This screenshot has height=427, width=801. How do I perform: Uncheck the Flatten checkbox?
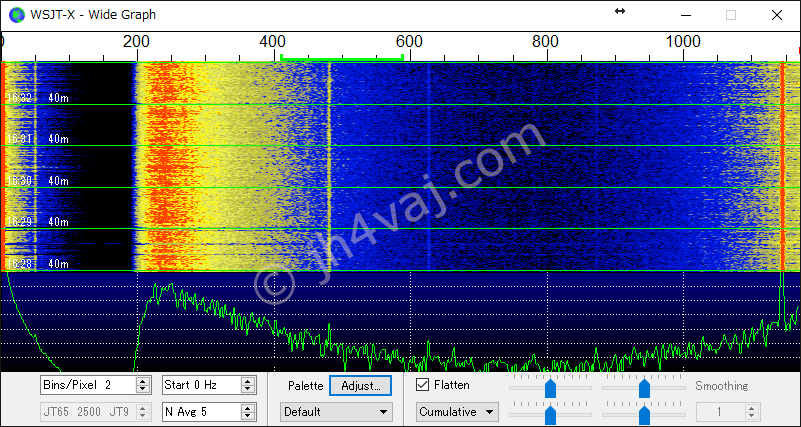(422, 385)
